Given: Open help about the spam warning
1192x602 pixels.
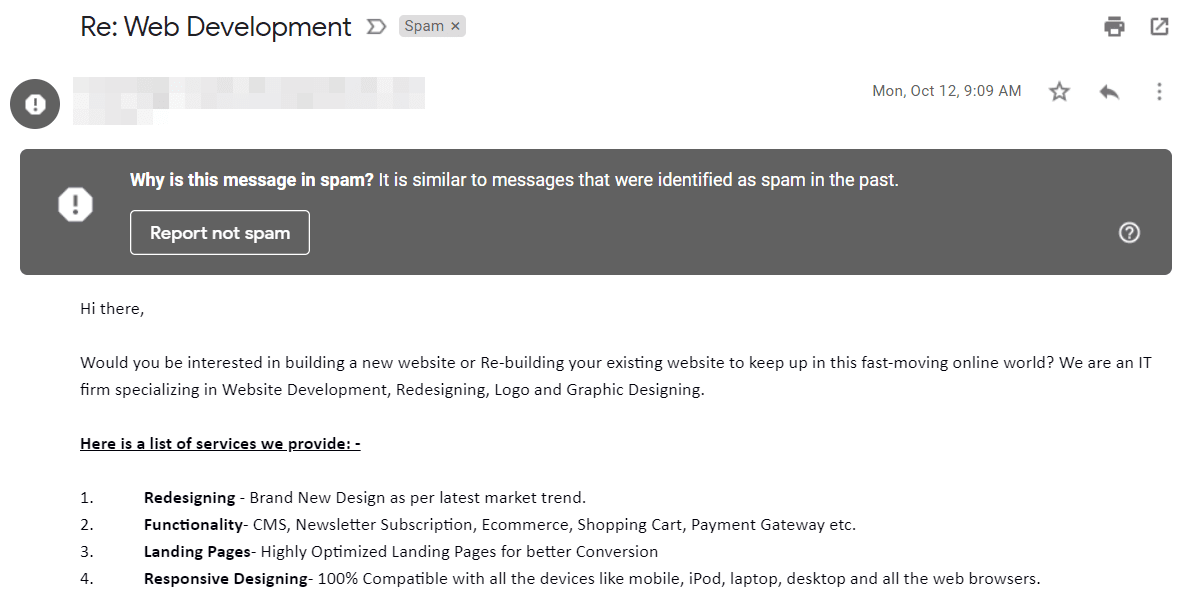Looking at the screenshot, I should [1129, 232].
